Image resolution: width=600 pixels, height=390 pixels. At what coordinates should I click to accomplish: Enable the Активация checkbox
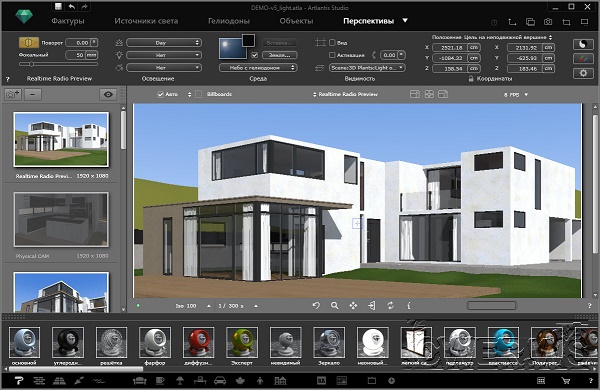[332, 55]
